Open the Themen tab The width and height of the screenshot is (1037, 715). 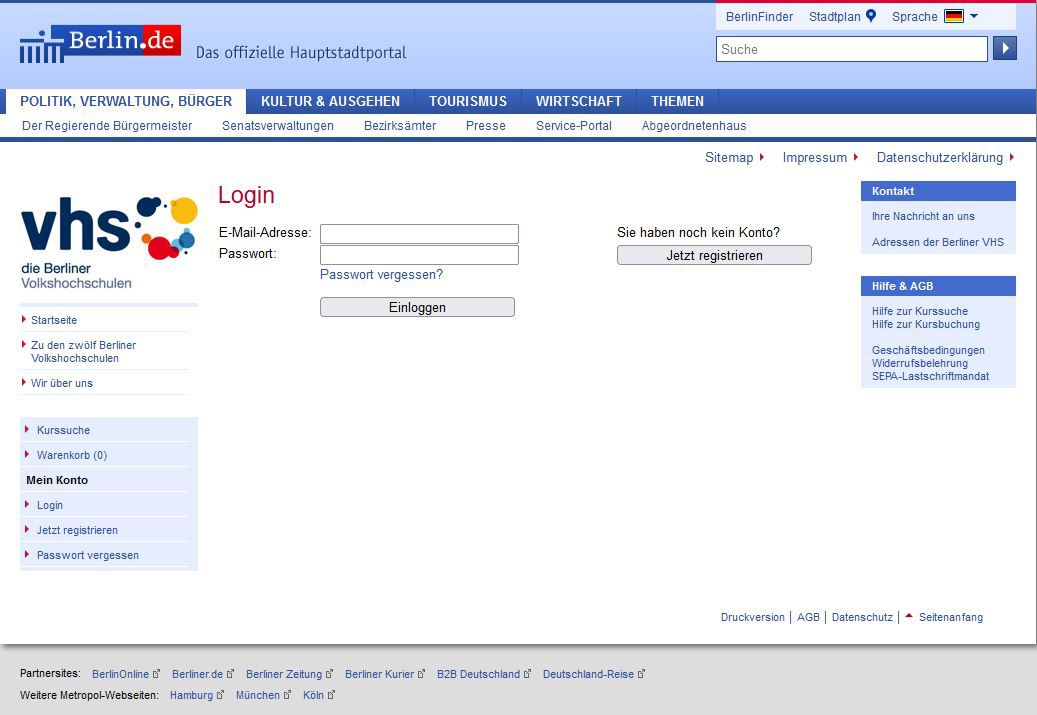point(677,101)
